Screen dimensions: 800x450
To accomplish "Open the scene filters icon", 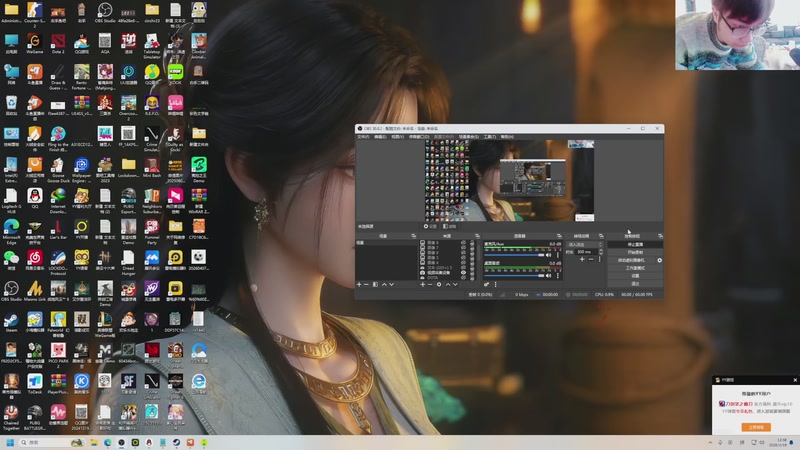I will [x=375, y=284].
